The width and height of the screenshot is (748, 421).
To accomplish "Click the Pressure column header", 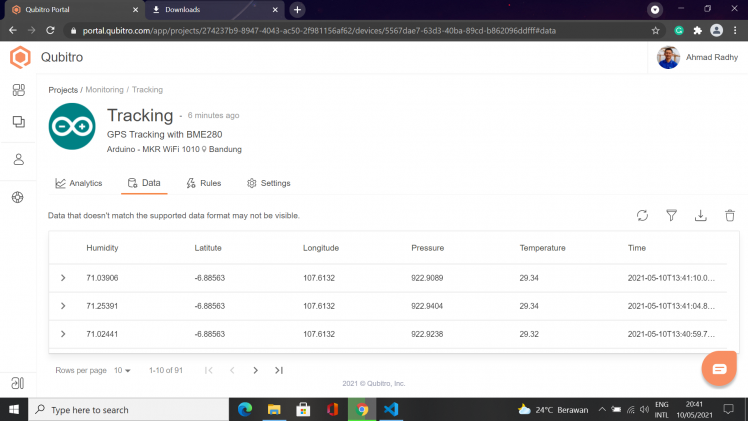I will click(427, 248).
